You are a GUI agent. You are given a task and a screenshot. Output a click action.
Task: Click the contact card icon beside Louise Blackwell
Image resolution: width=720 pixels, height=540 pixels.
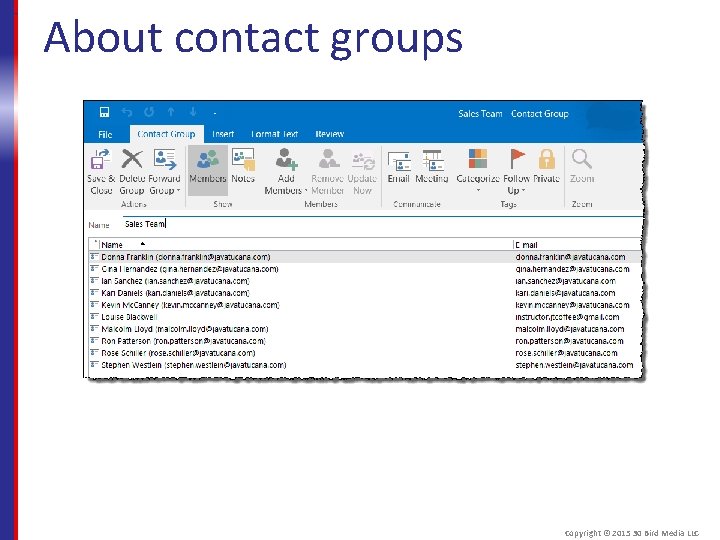pyautogui.click(x=94, y=316)
